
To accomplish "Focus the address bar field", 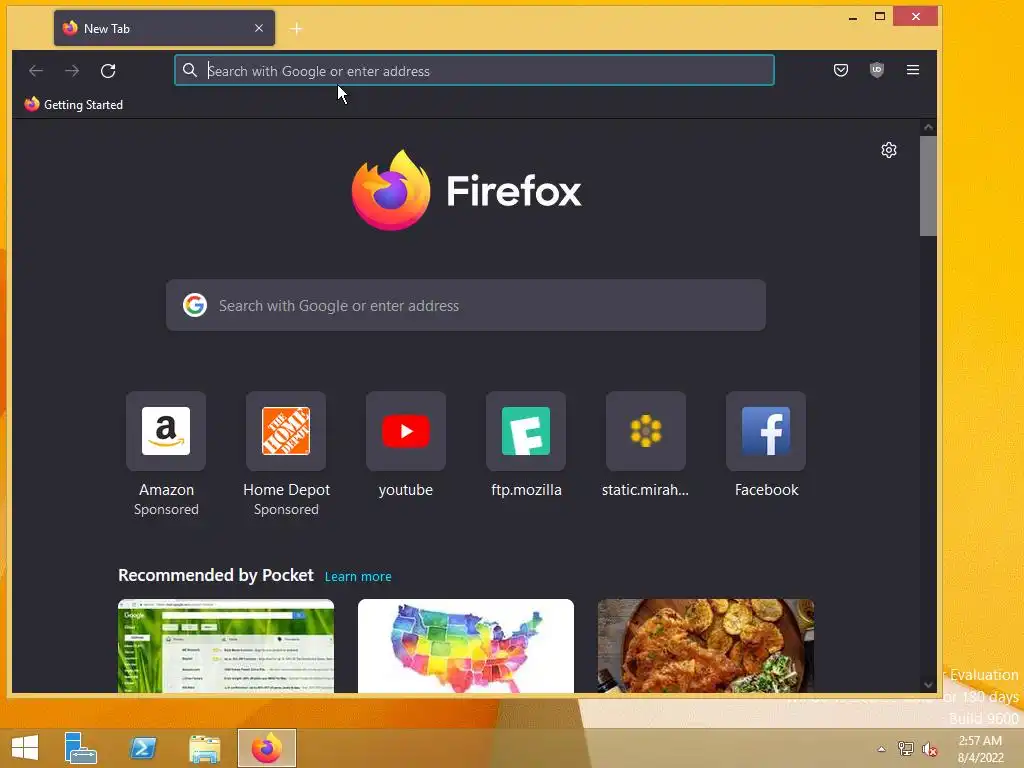I will [474, 71].
